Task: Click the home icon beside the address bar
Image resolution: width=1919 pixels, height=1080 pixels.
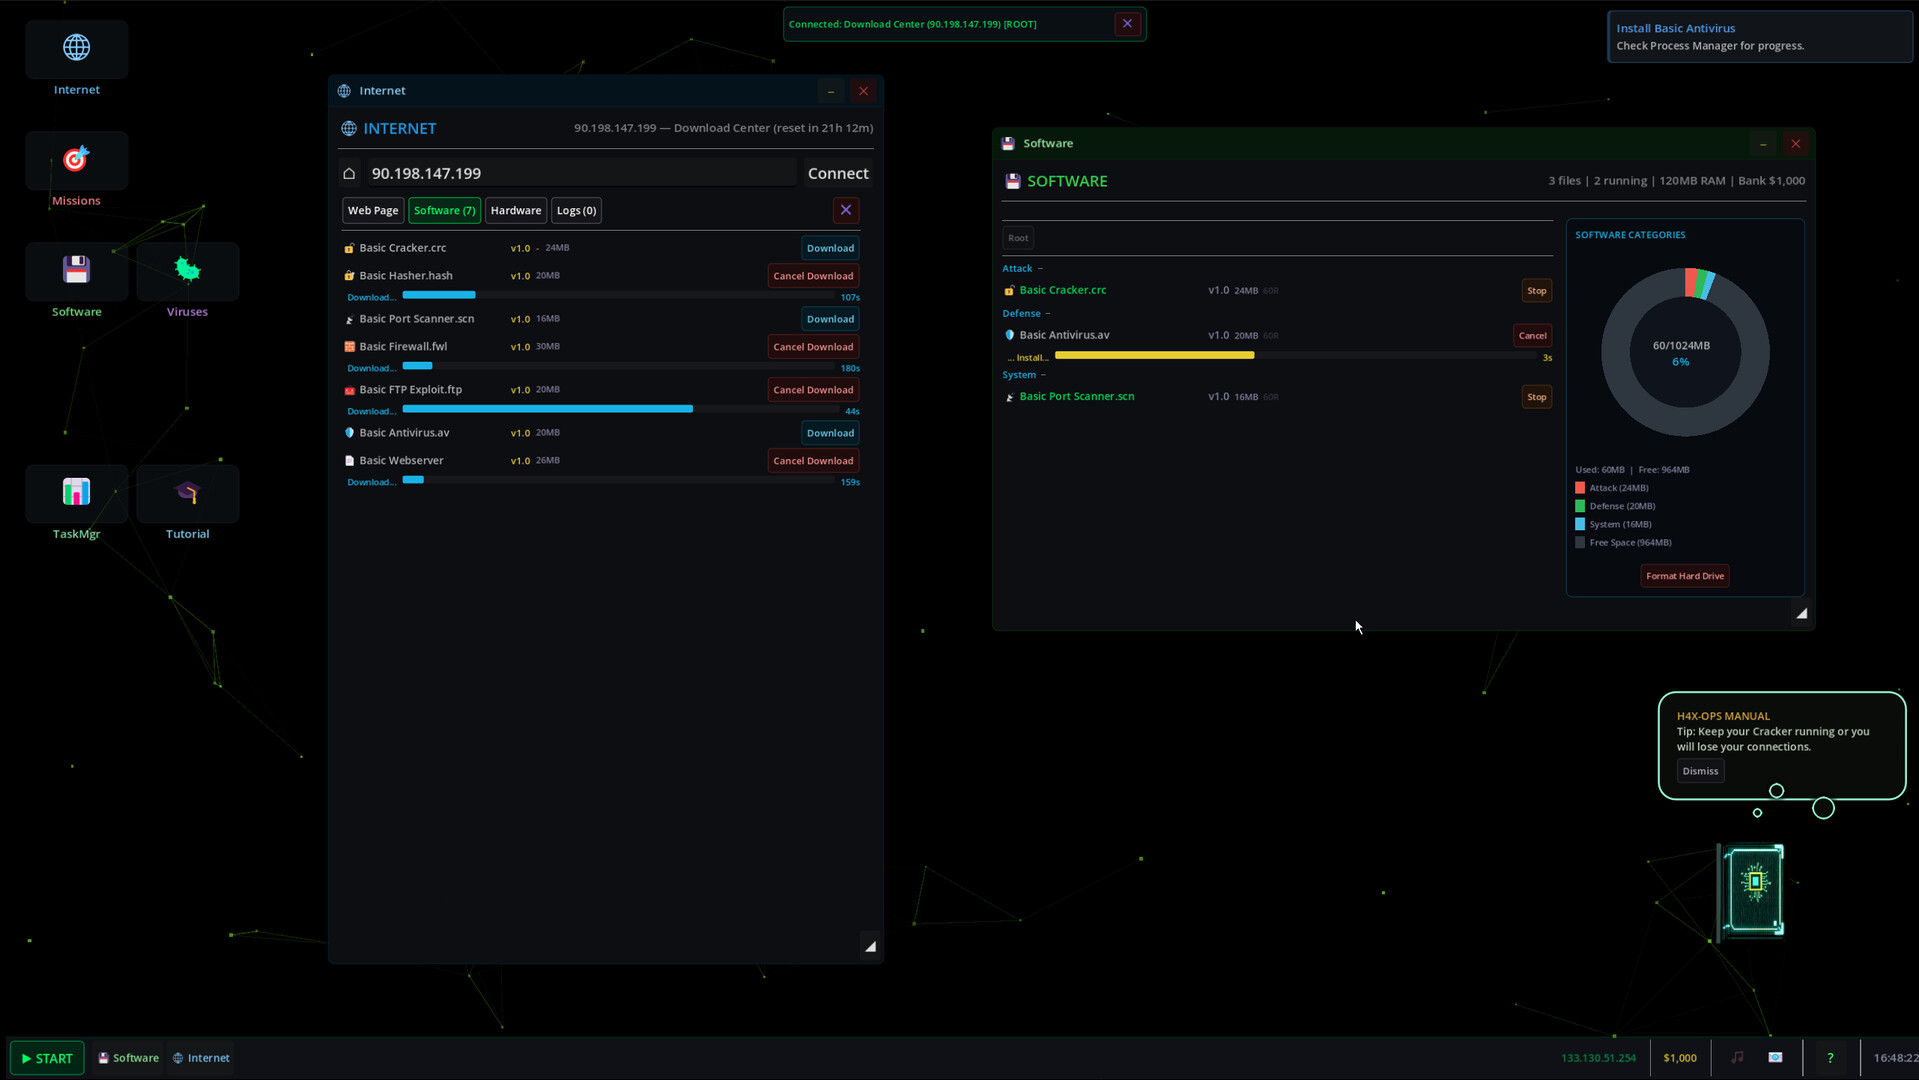Action: point(349,174)
